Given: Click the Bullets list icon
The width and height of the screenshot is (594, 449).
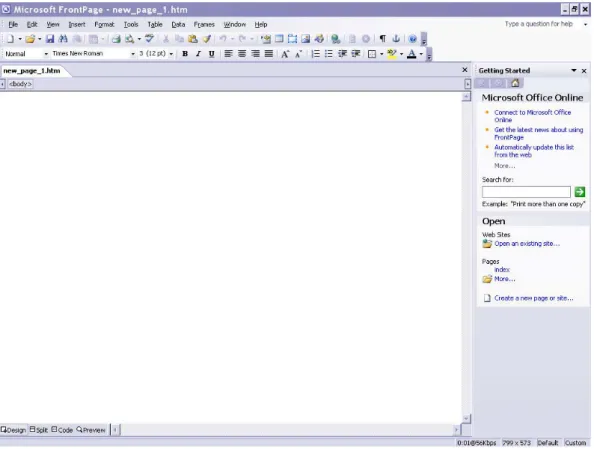Looking at the screenshot, I should click(328, 54).
